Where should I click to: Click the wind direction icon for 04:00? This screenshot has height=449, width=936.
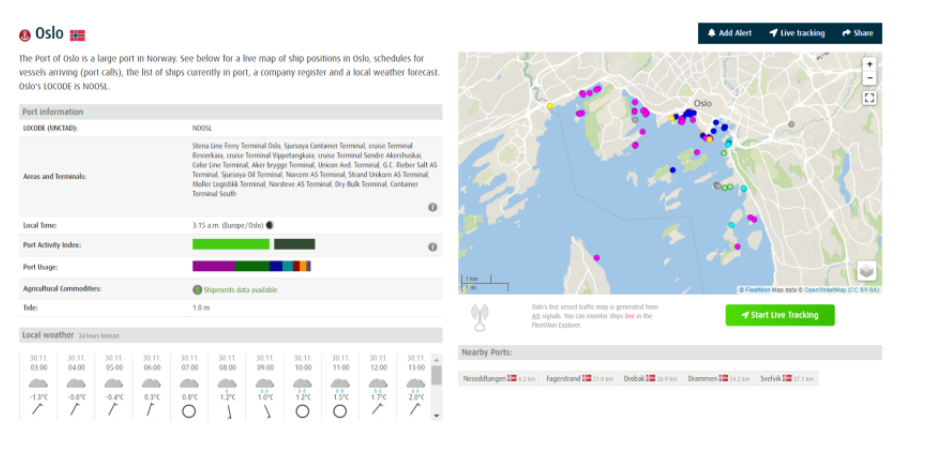click(x=76, y=410)
